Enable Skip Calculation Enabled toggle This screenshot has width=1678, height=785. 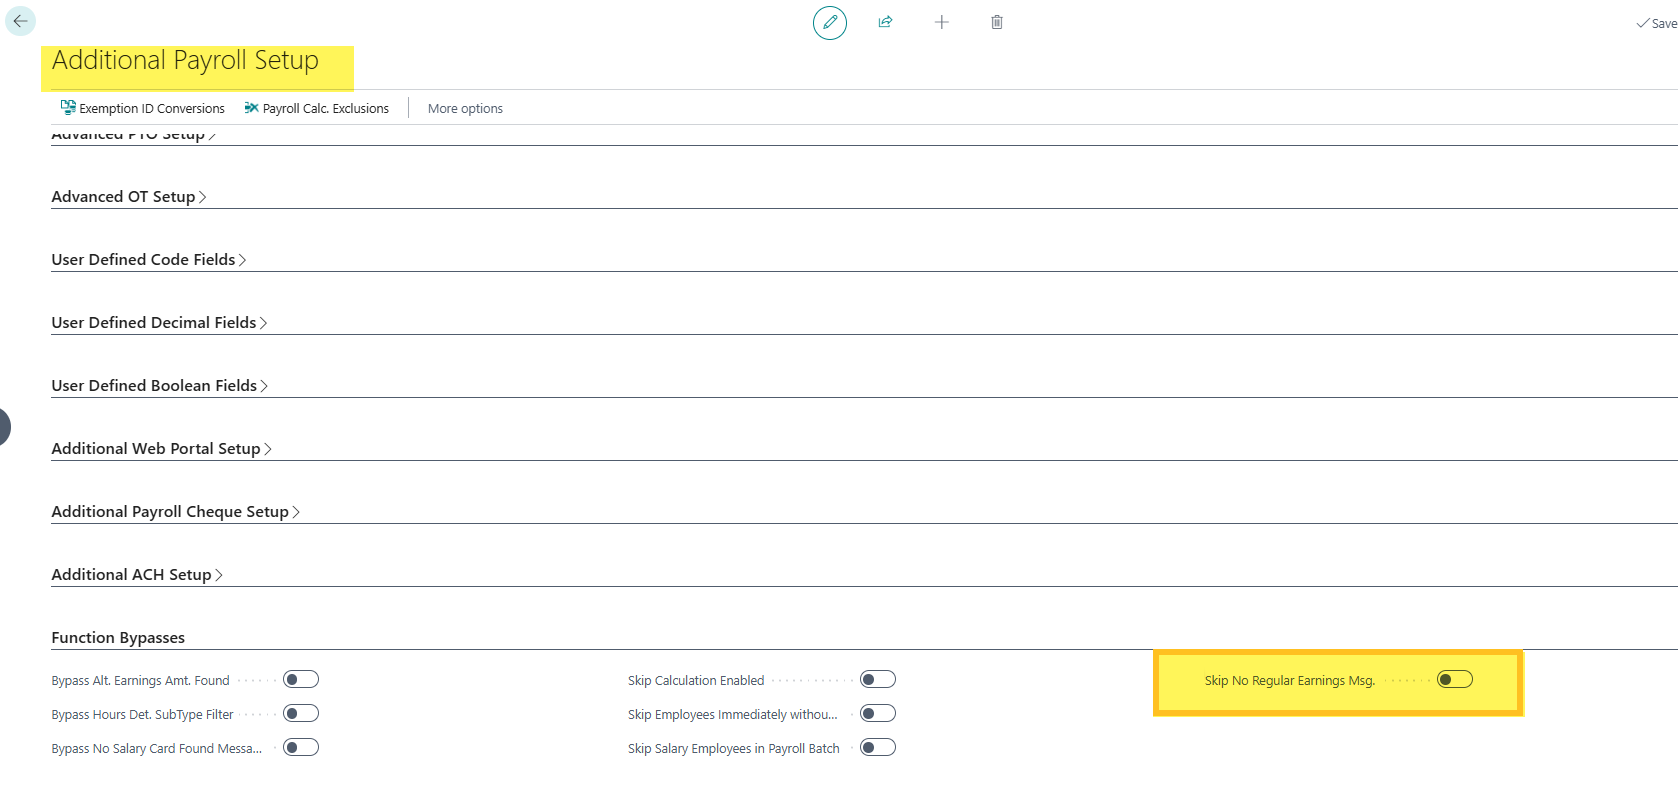point(877,680)
